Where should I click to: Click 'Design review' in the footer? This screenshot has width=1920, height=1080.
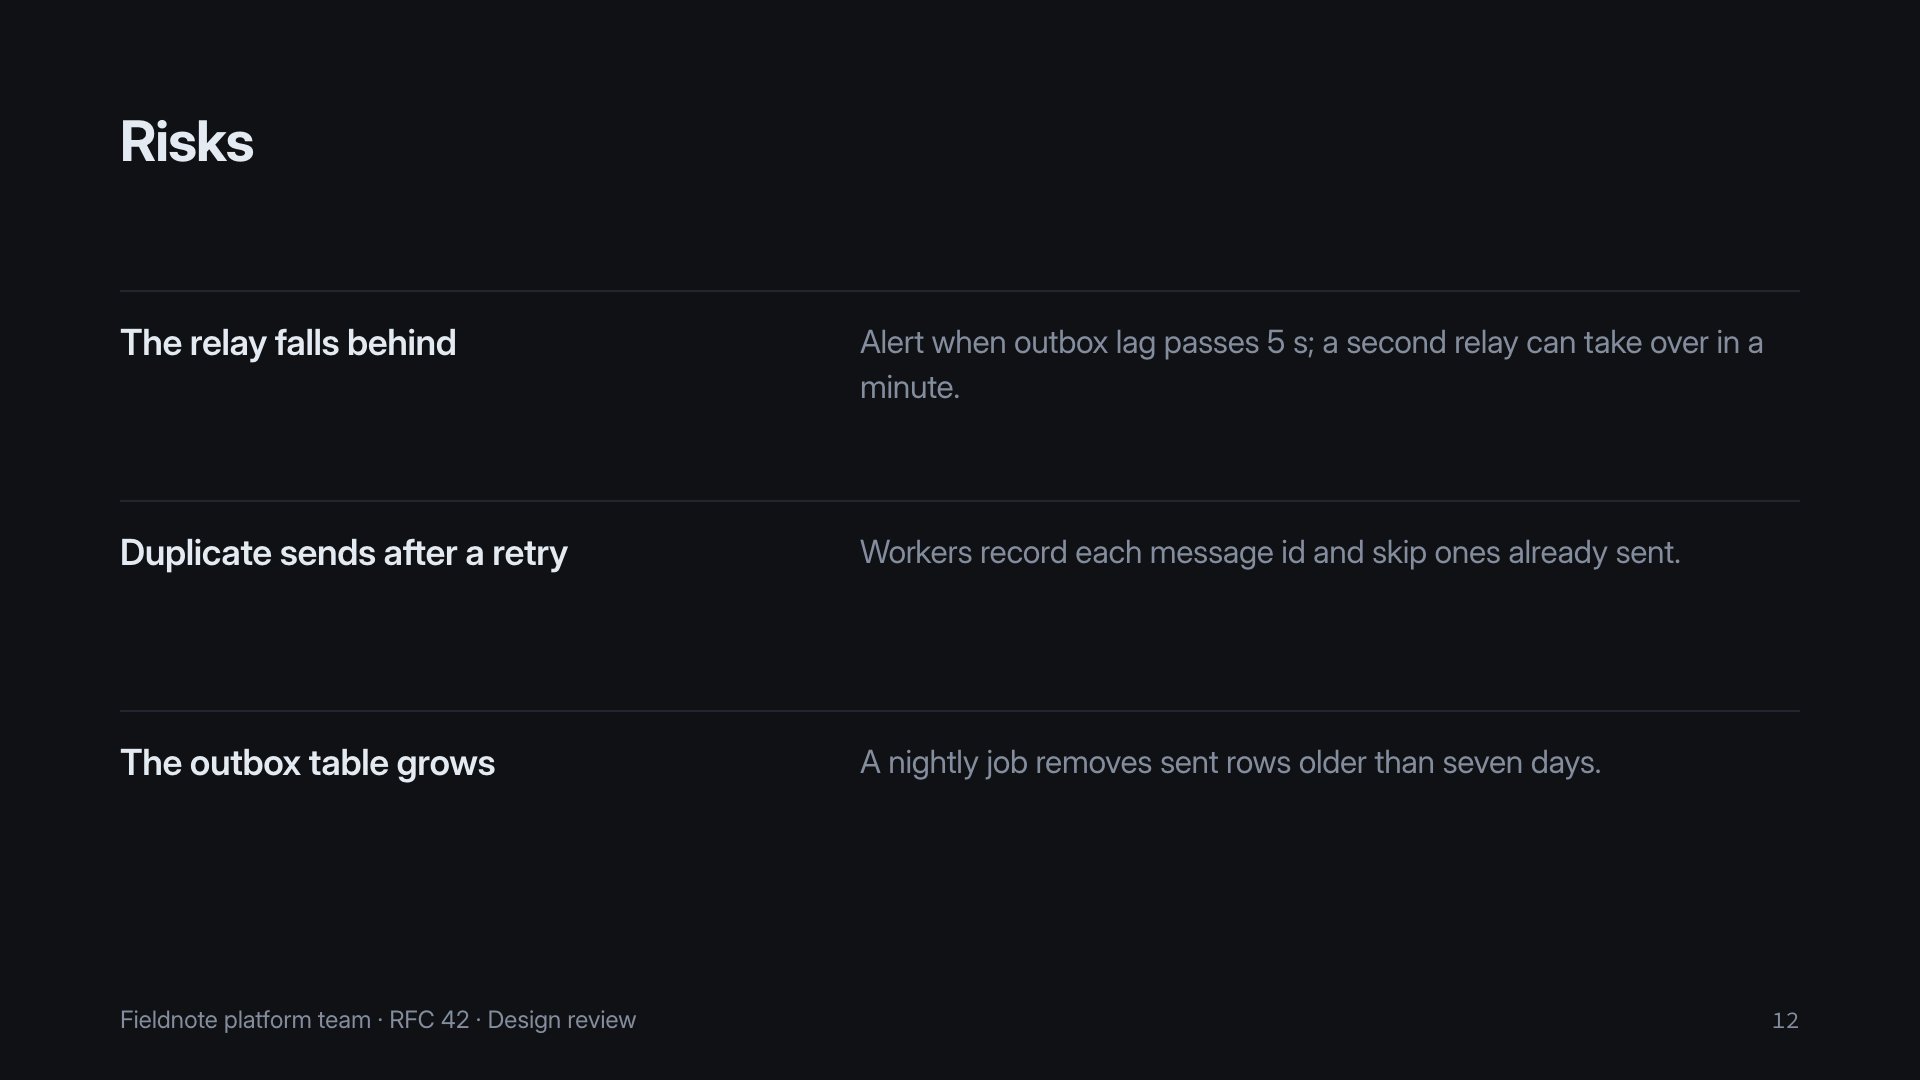point(562,1020)
